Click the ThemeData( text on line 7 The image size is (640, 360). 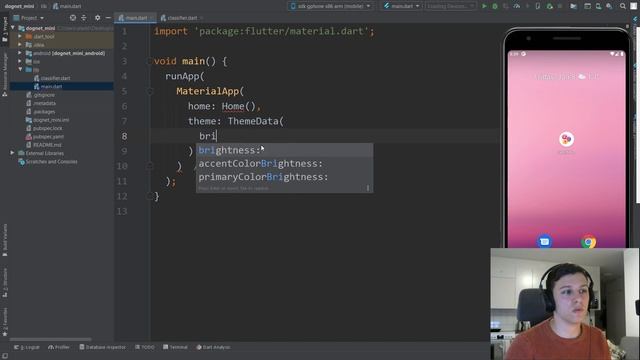click(256, 121)
